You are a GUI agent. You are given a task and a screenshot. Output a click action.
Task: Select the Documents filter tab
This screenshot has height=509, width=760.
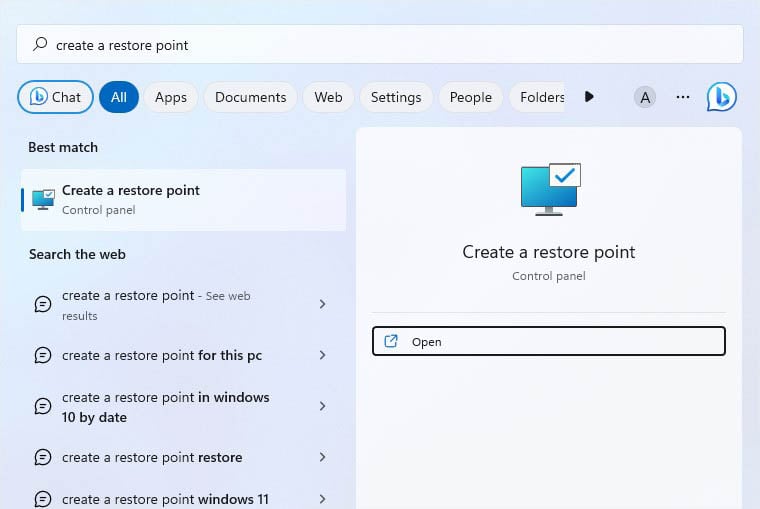[x=251, y=97]
